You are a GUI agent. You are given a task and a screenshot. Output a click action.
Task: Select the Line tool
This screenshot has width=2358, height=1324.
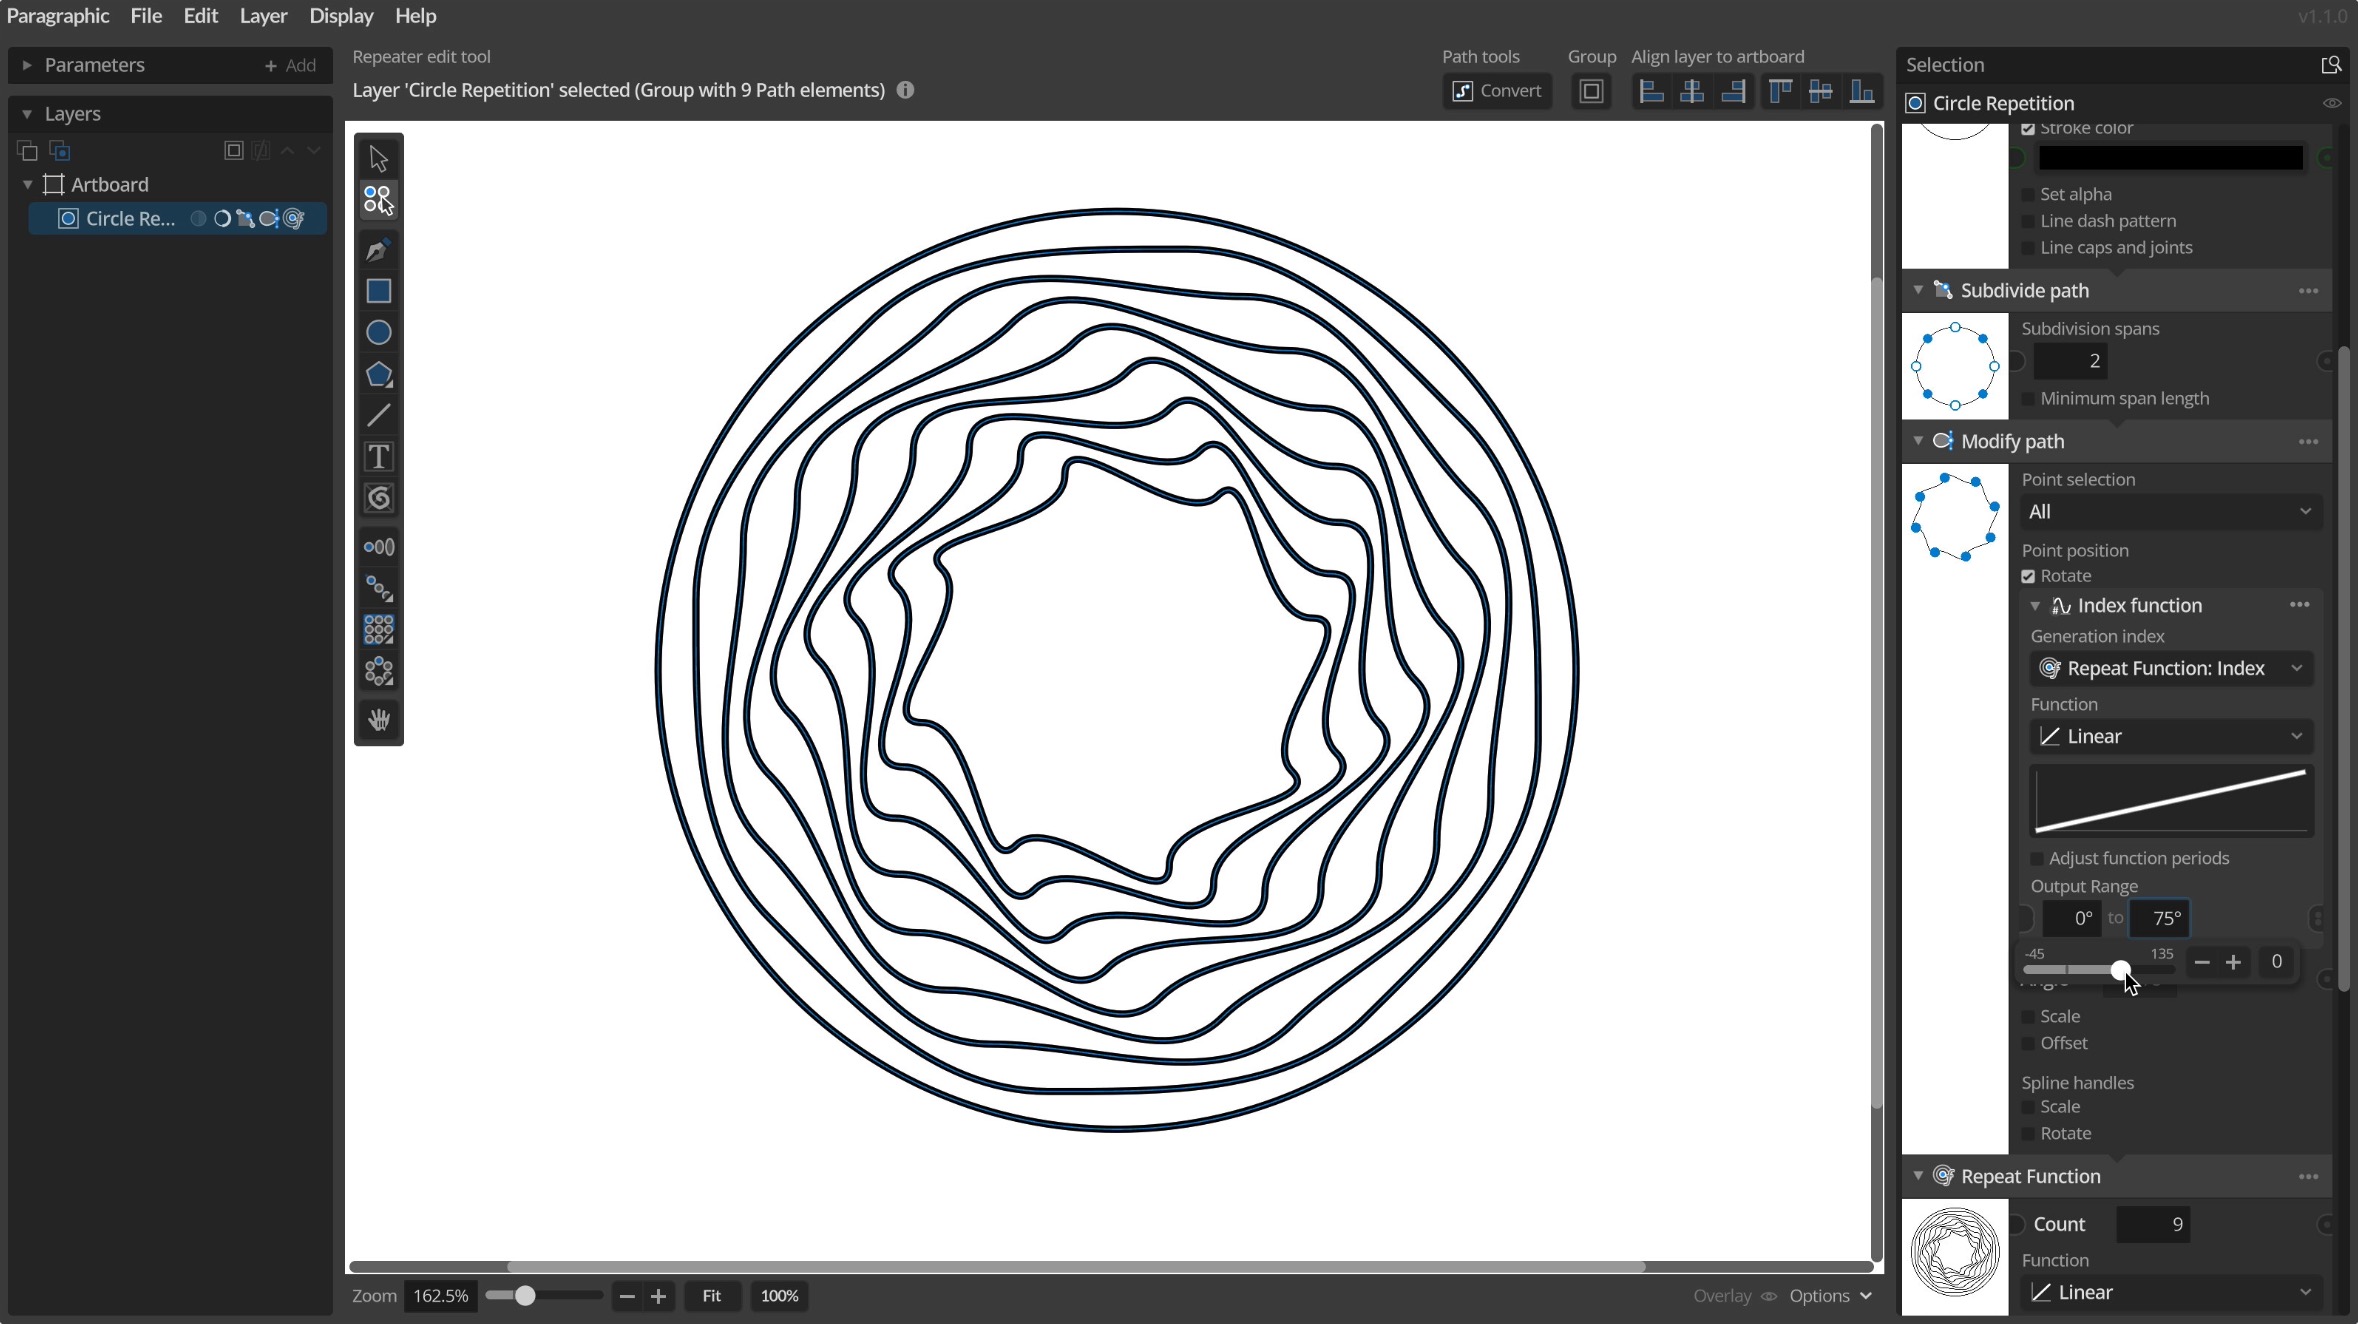tap(378, 415)
